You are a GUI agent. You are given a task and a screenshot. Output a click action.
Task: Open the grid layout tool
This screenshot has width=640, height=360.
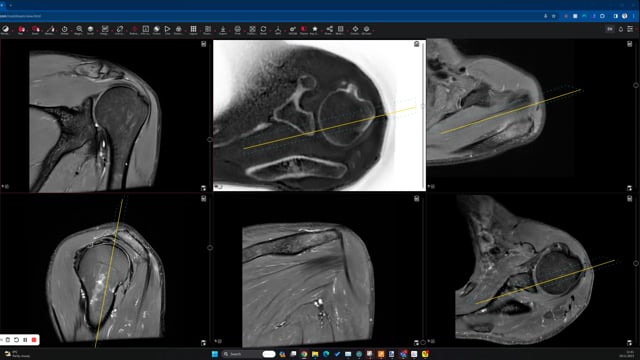[x=193, y=29]
